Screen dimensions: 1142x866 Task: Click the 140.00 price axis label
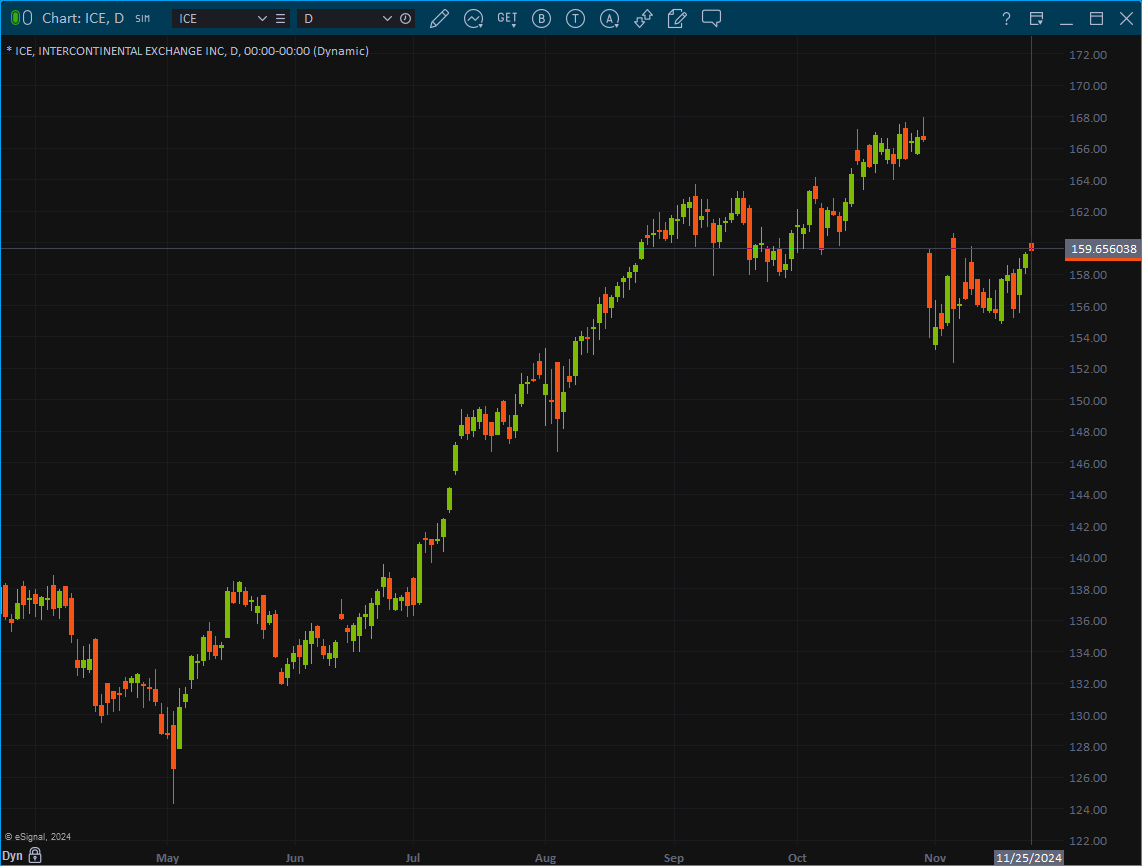pos(1087,558)
